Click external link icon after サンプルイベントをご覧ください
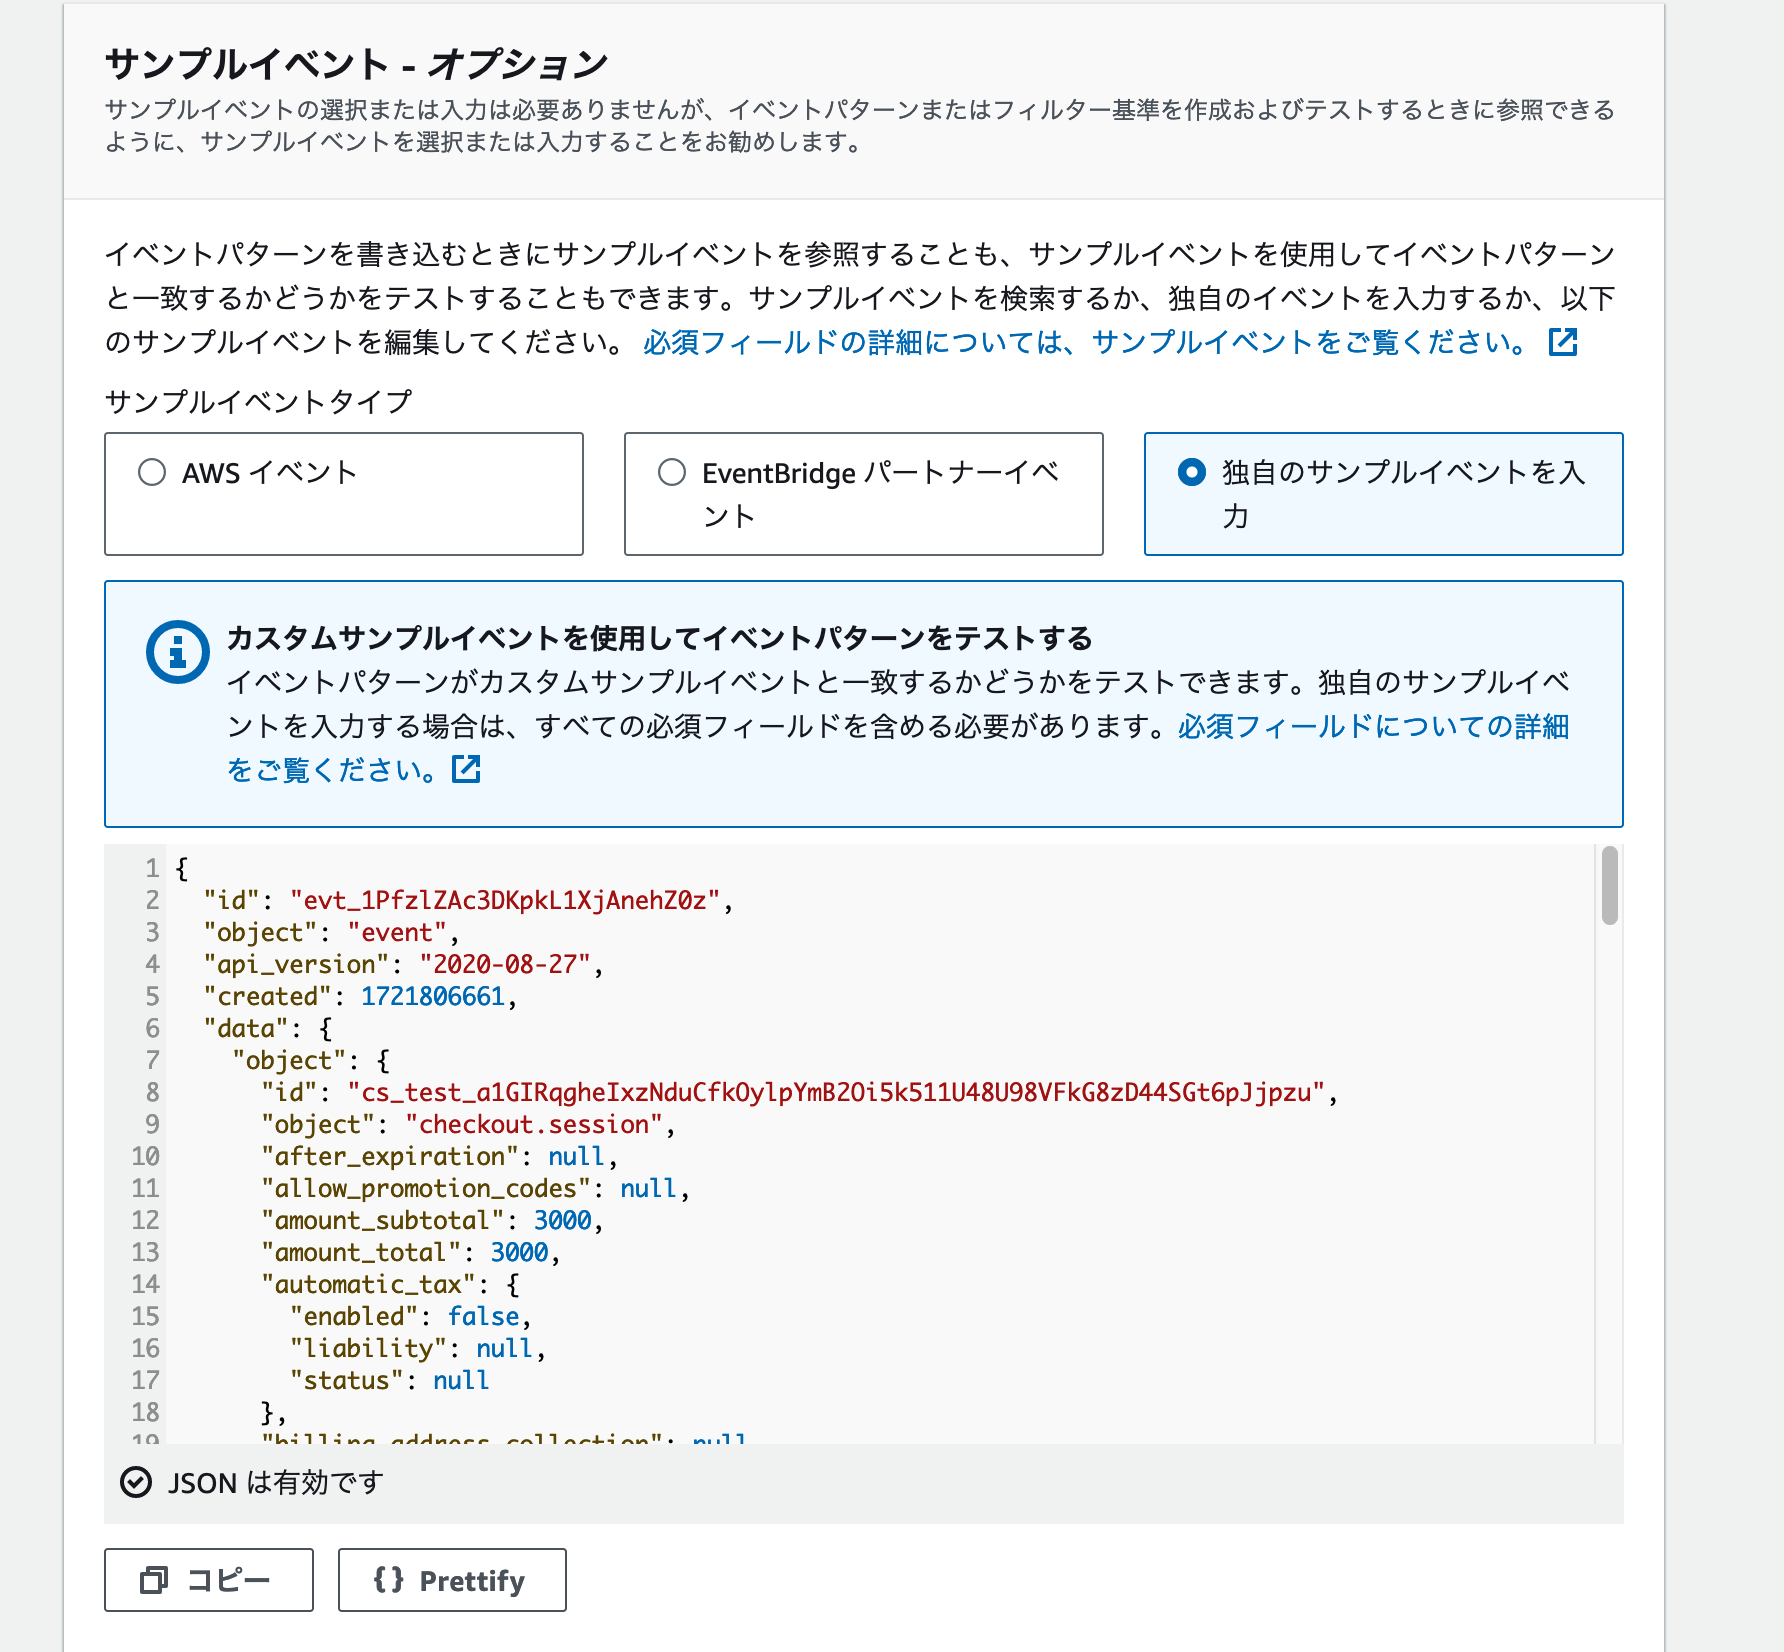This screenshot has height=1652, width=1784. click(x=1563, y=342)
